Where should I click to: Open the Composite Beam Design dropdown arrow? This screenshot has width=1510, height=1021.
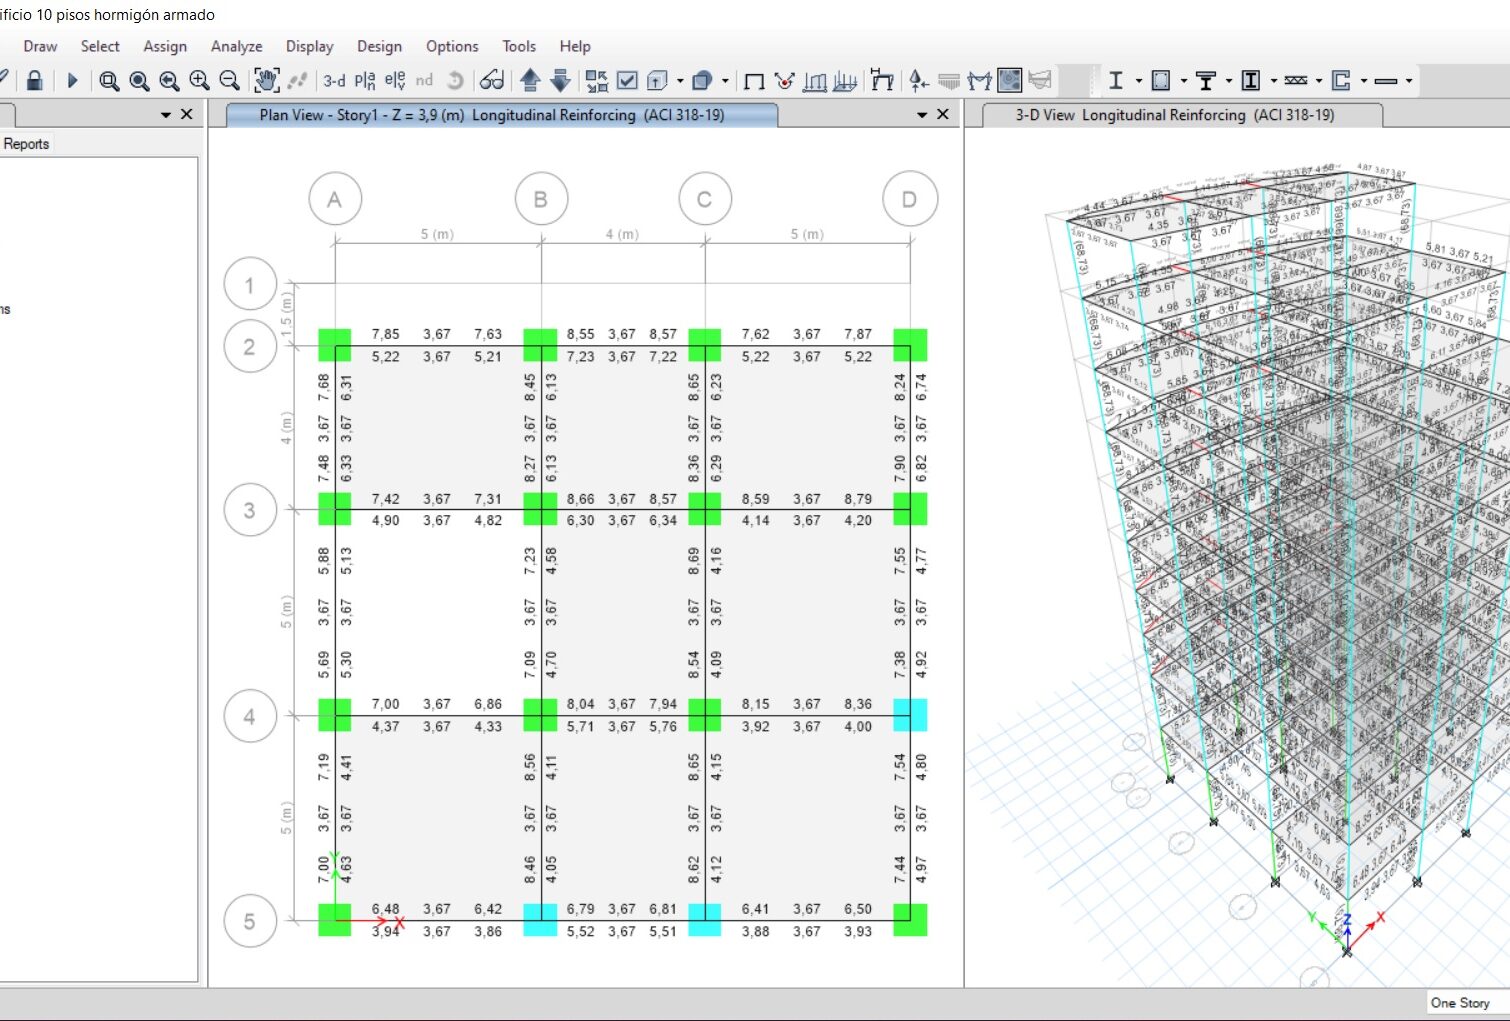click(x=1228, y=81)
